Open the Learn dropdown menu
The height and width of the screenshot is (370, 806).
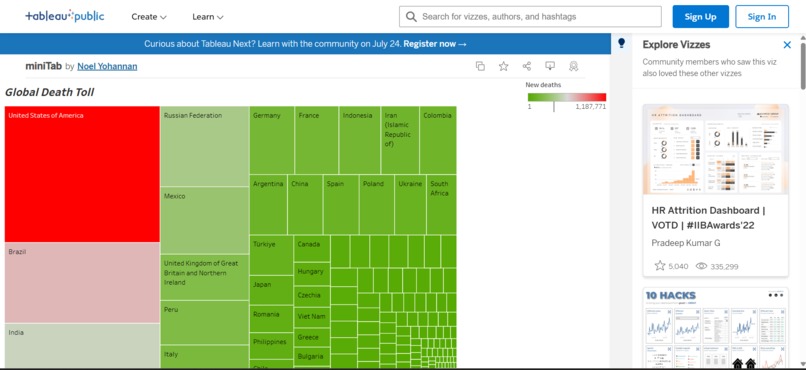click(x=208, y=17)
